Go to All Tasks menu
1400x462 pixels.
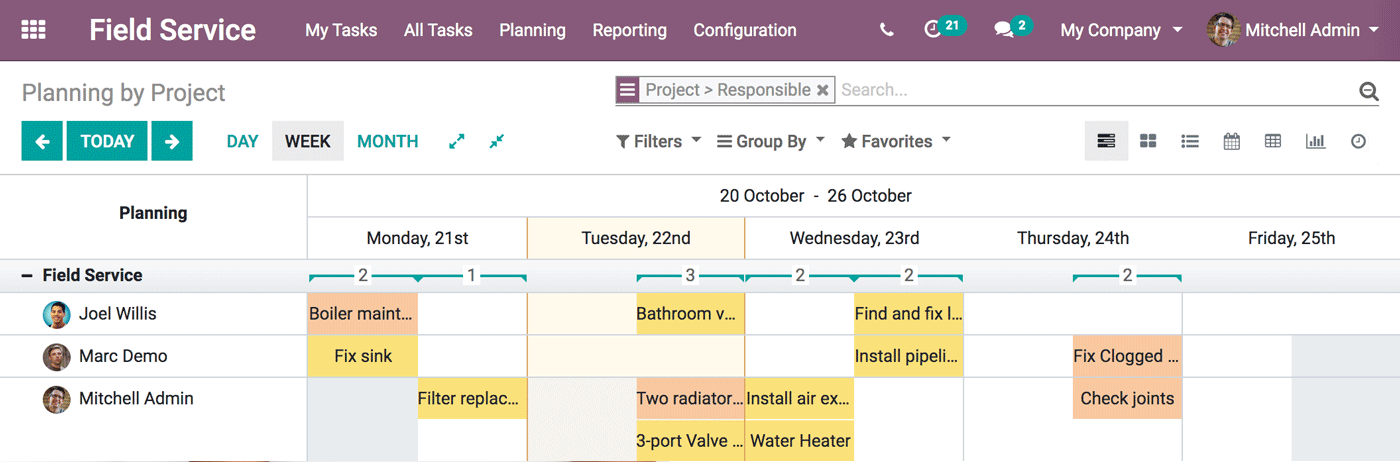tap(438, 30)
